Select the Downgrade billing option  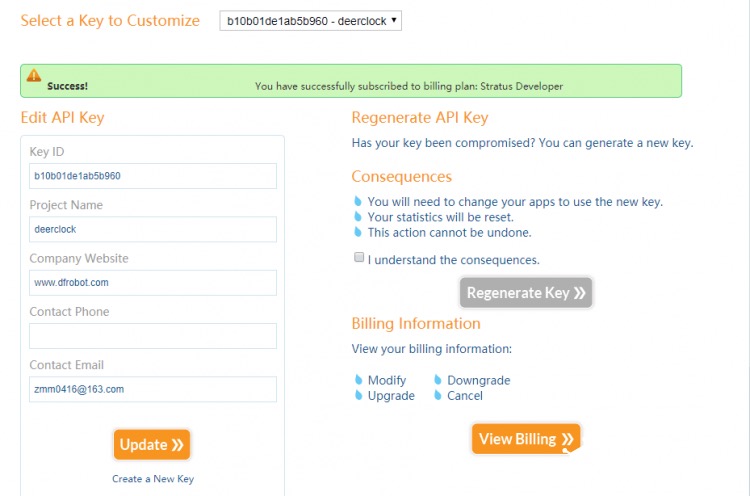478,380
